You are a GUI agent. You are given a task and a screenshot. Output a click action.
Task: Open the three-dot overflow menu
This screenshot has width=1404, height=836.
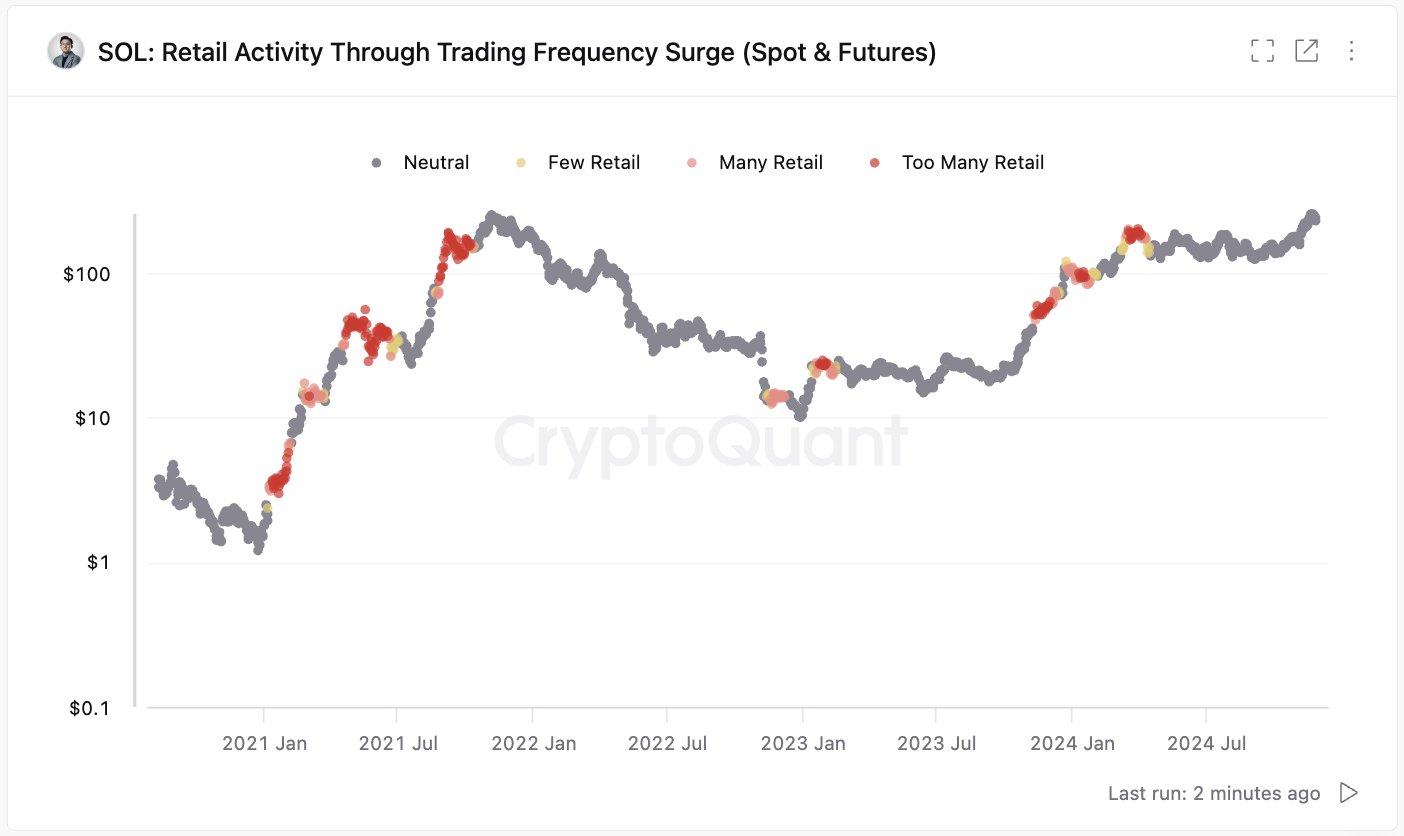click(x=1353, y=50)
